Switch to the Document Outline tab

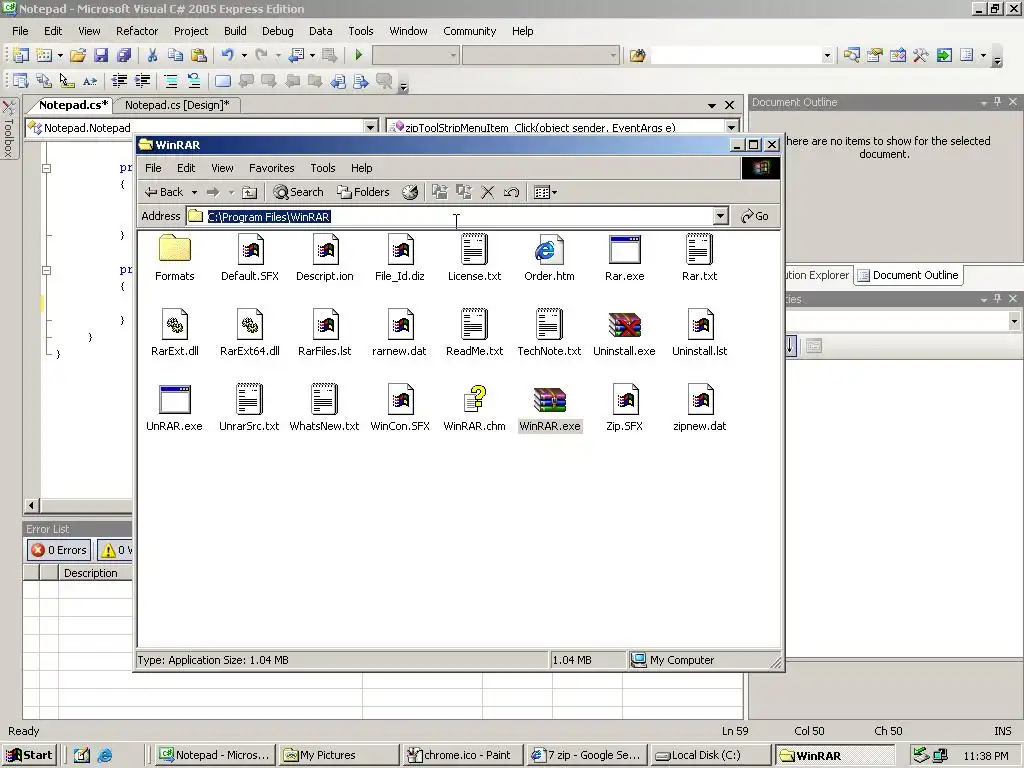[908, 275]
